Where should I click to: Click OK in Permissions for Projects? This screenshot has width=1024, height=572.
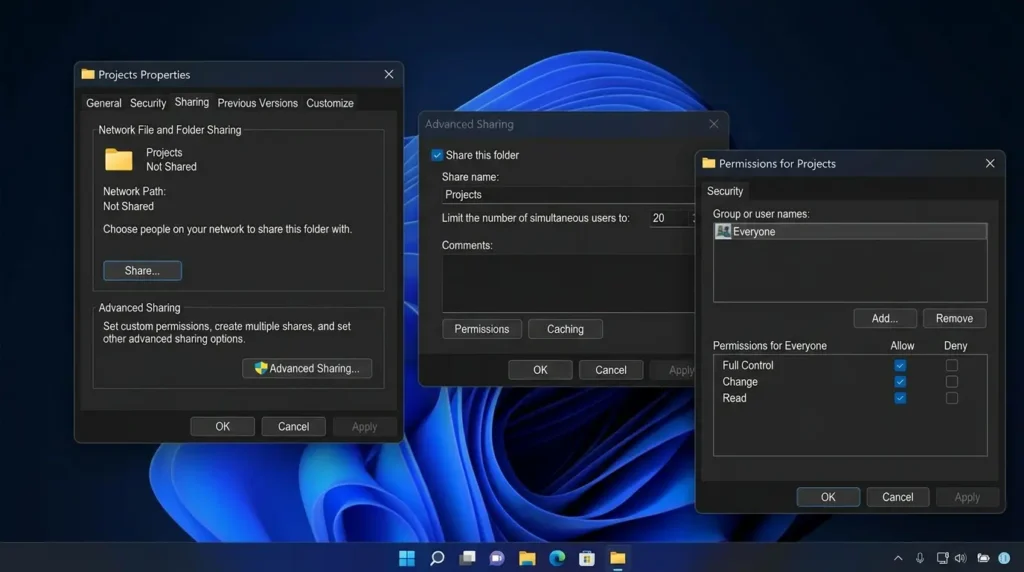828,497
